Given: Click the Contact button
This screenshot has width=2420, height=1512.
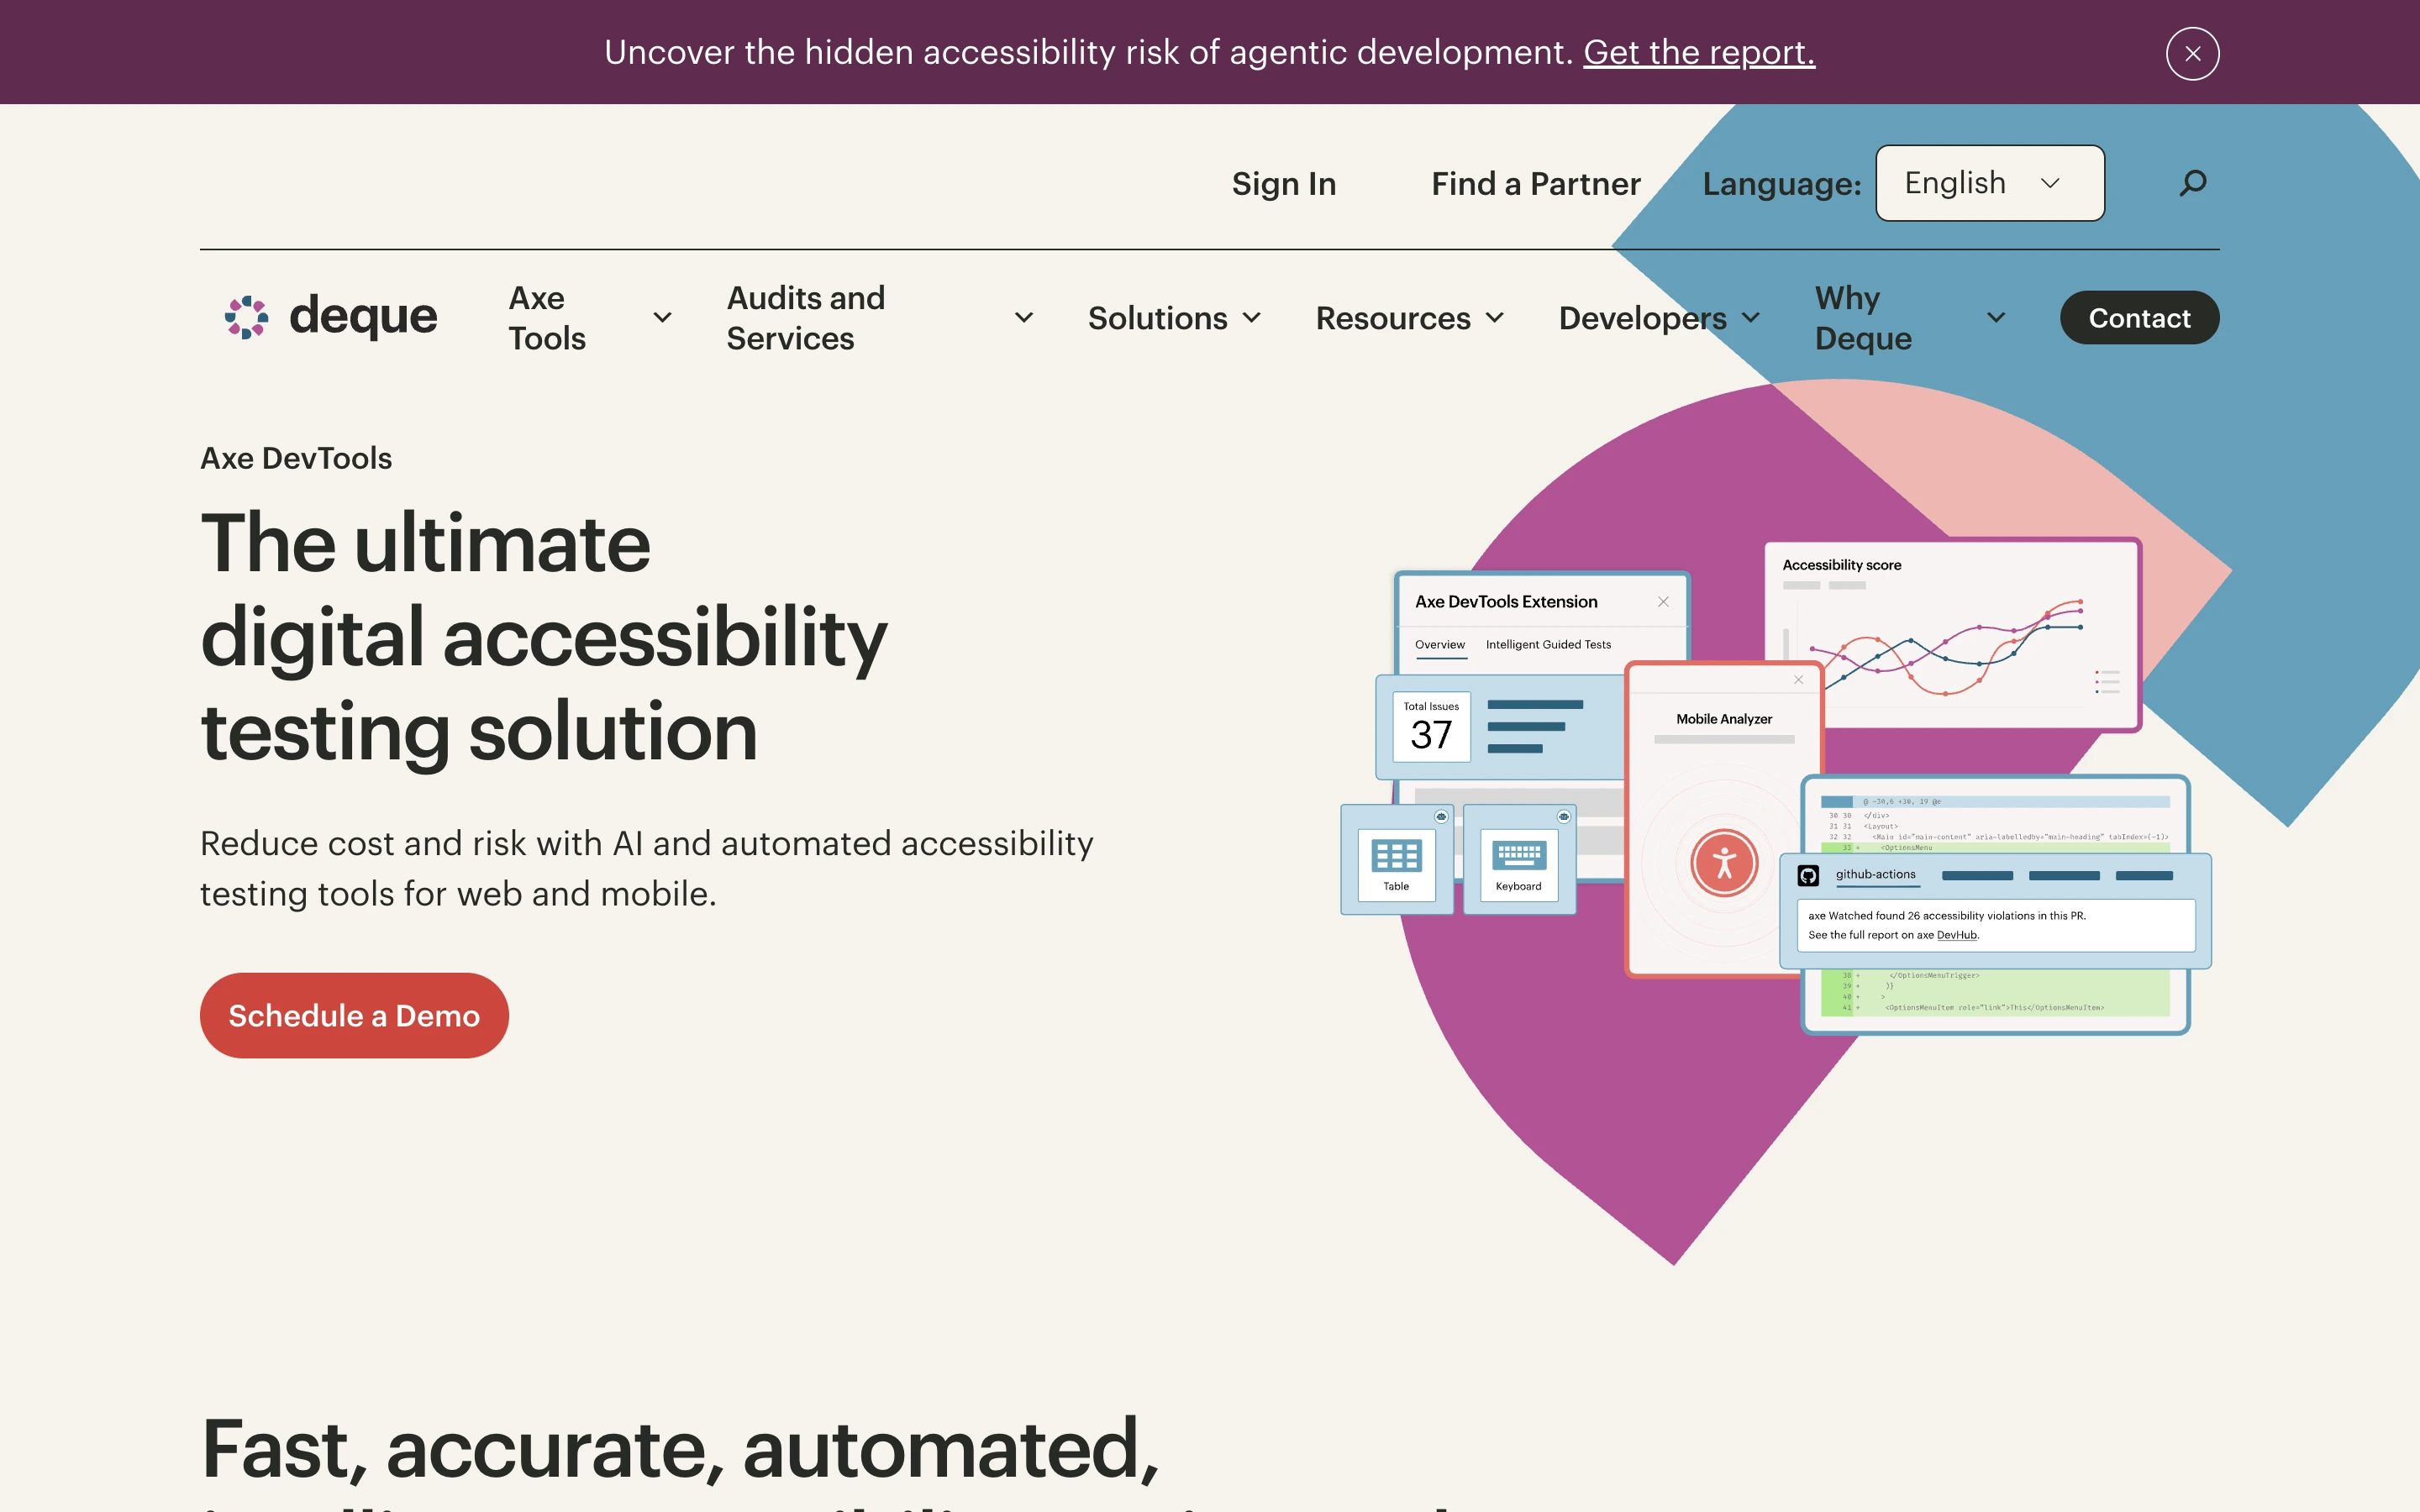Looking at the screenshot, I should click(2139, 318).
